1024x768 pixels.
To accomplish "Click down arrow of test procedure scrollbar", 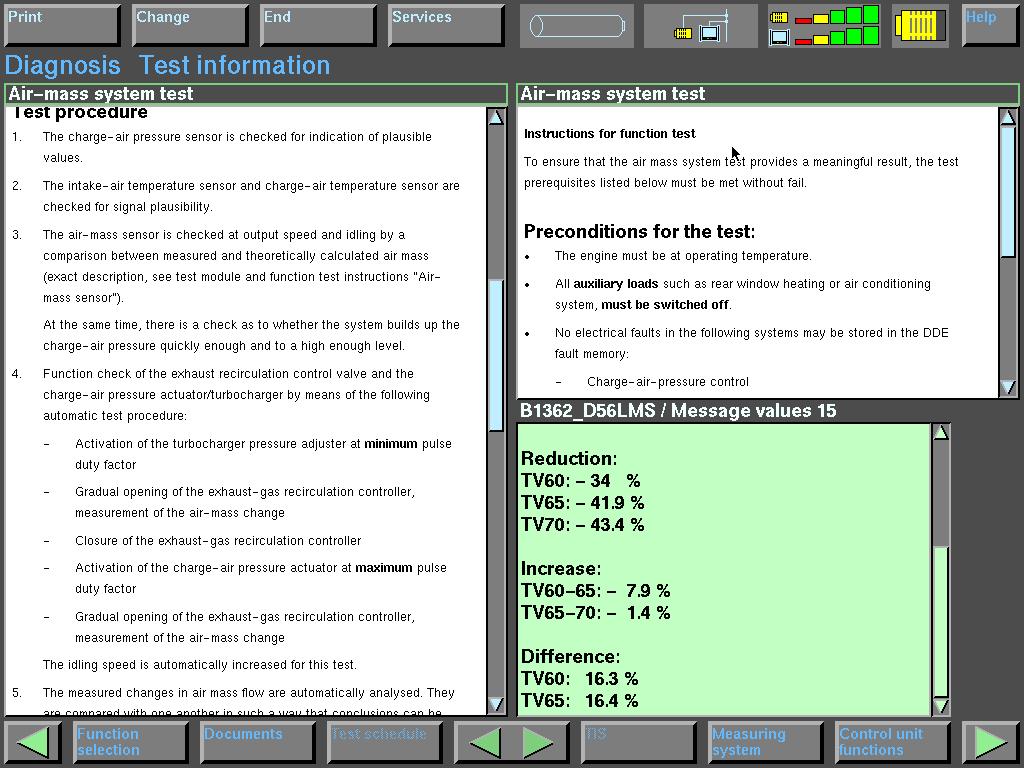I will pos(496,704).
